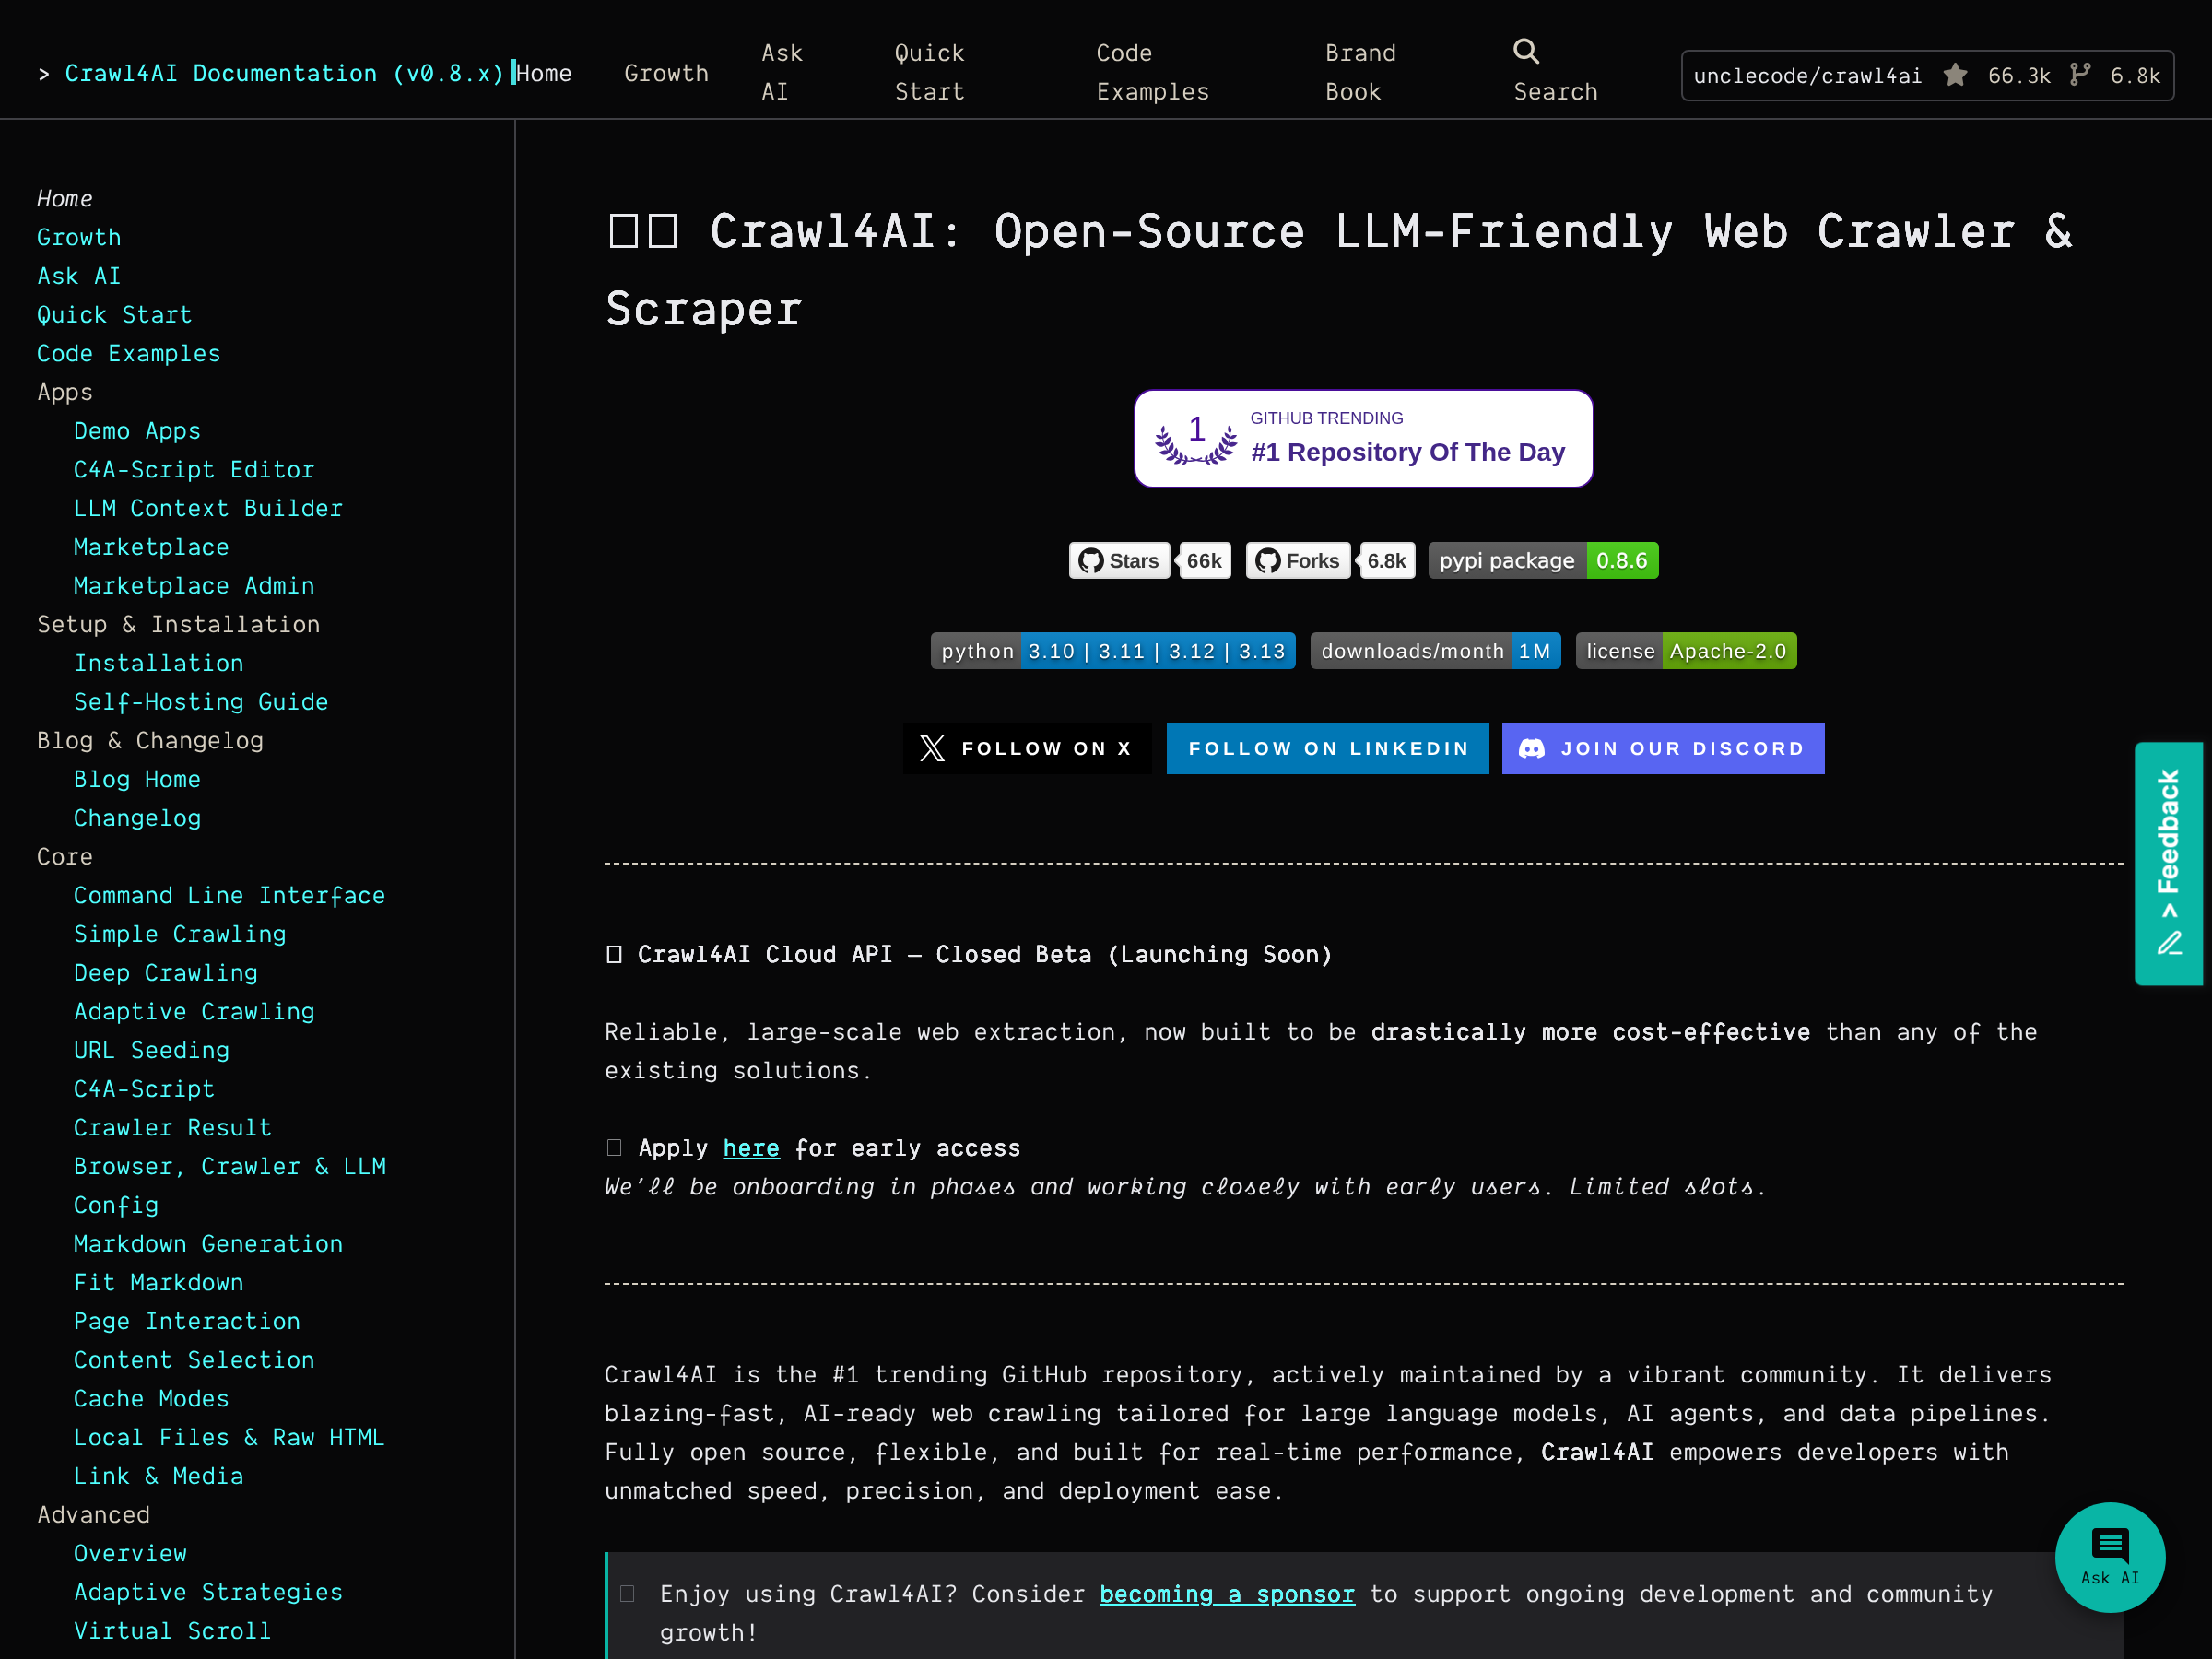
Task: Open Changelog sidebar link
Action: tap(137, 818)
